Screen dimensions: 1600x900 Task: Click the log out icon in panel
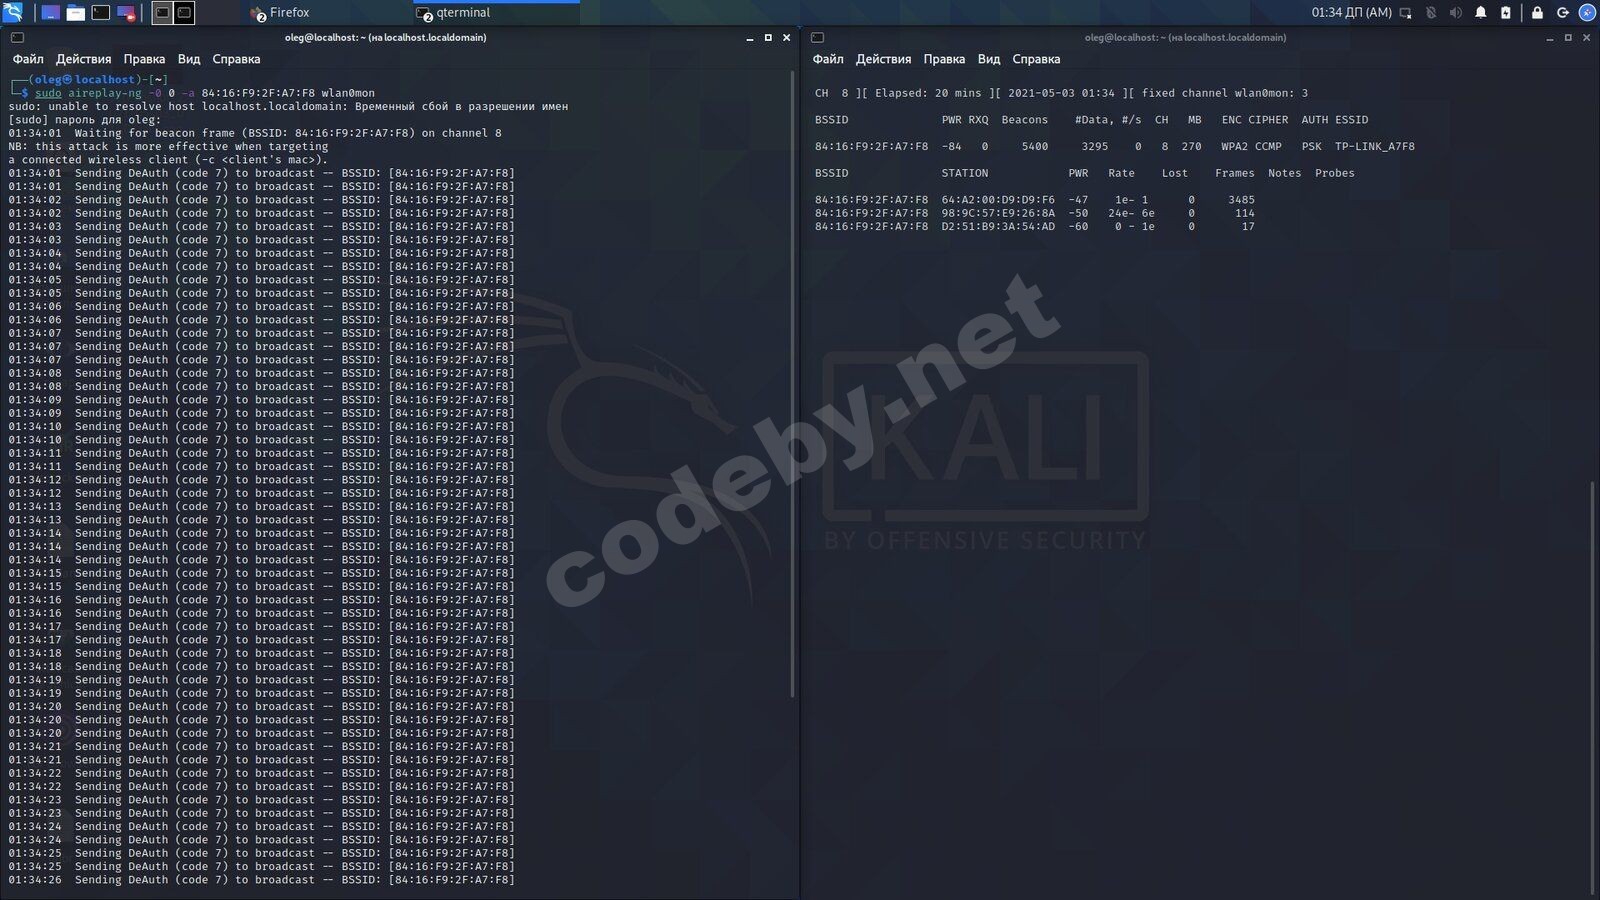click(x=1562, y=13)
